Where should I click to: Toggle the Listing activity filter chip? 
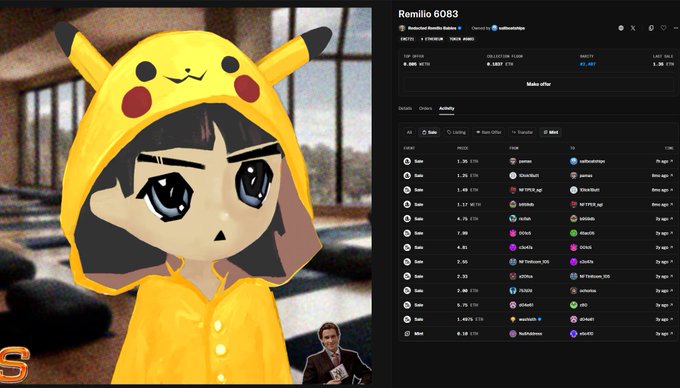(456, 132)
